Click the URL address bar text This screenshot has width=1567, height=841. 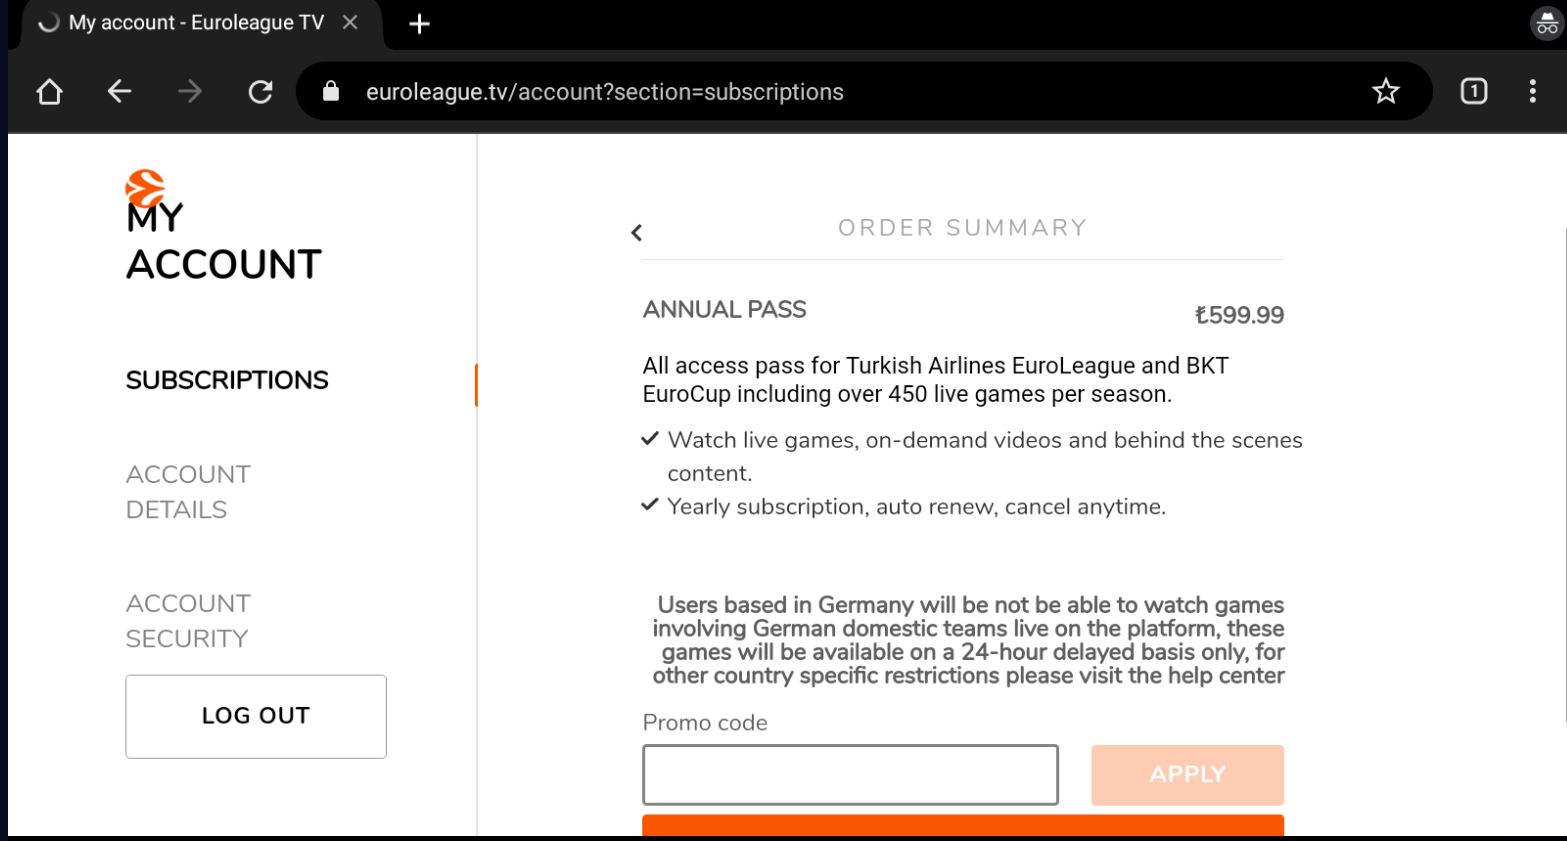(604, 92)
